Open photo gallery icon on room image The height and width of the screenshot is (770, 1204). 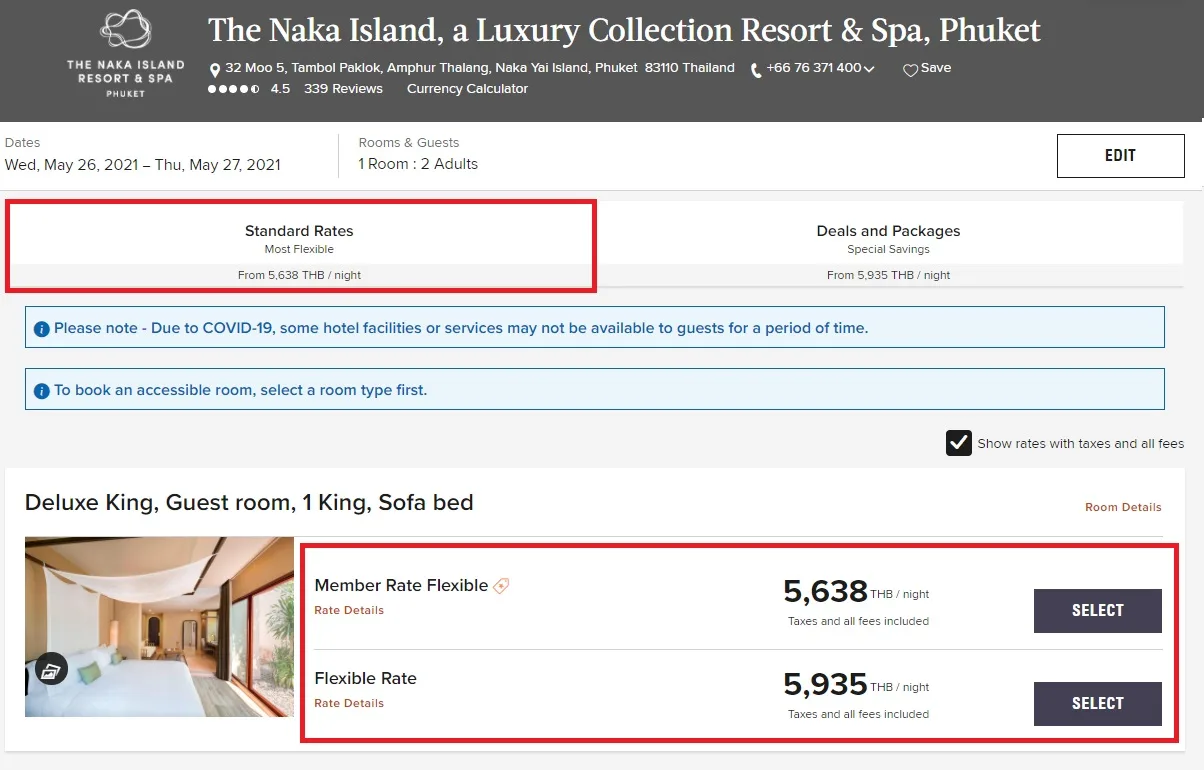[x=51, y=669]
